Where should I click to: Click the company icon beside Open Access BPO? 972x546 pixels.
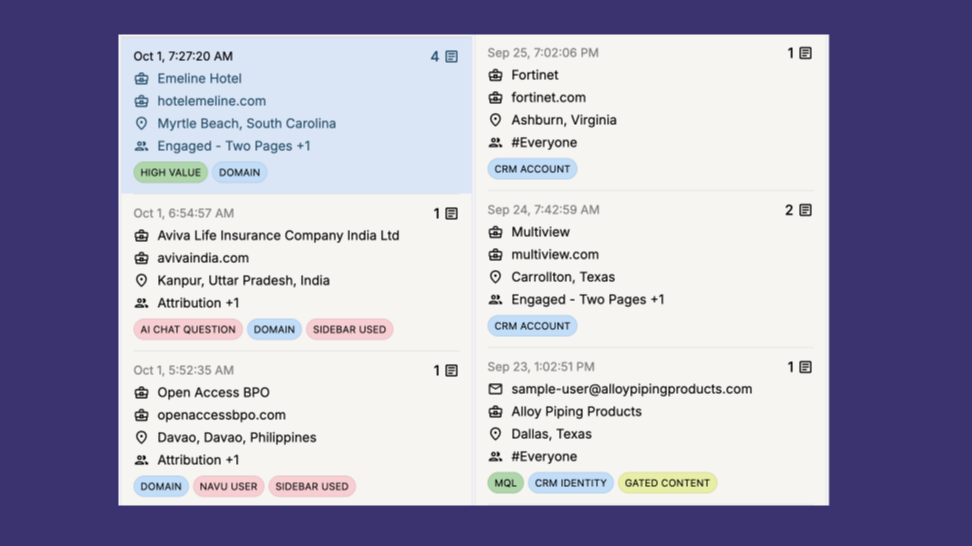(x=141, y=393)
